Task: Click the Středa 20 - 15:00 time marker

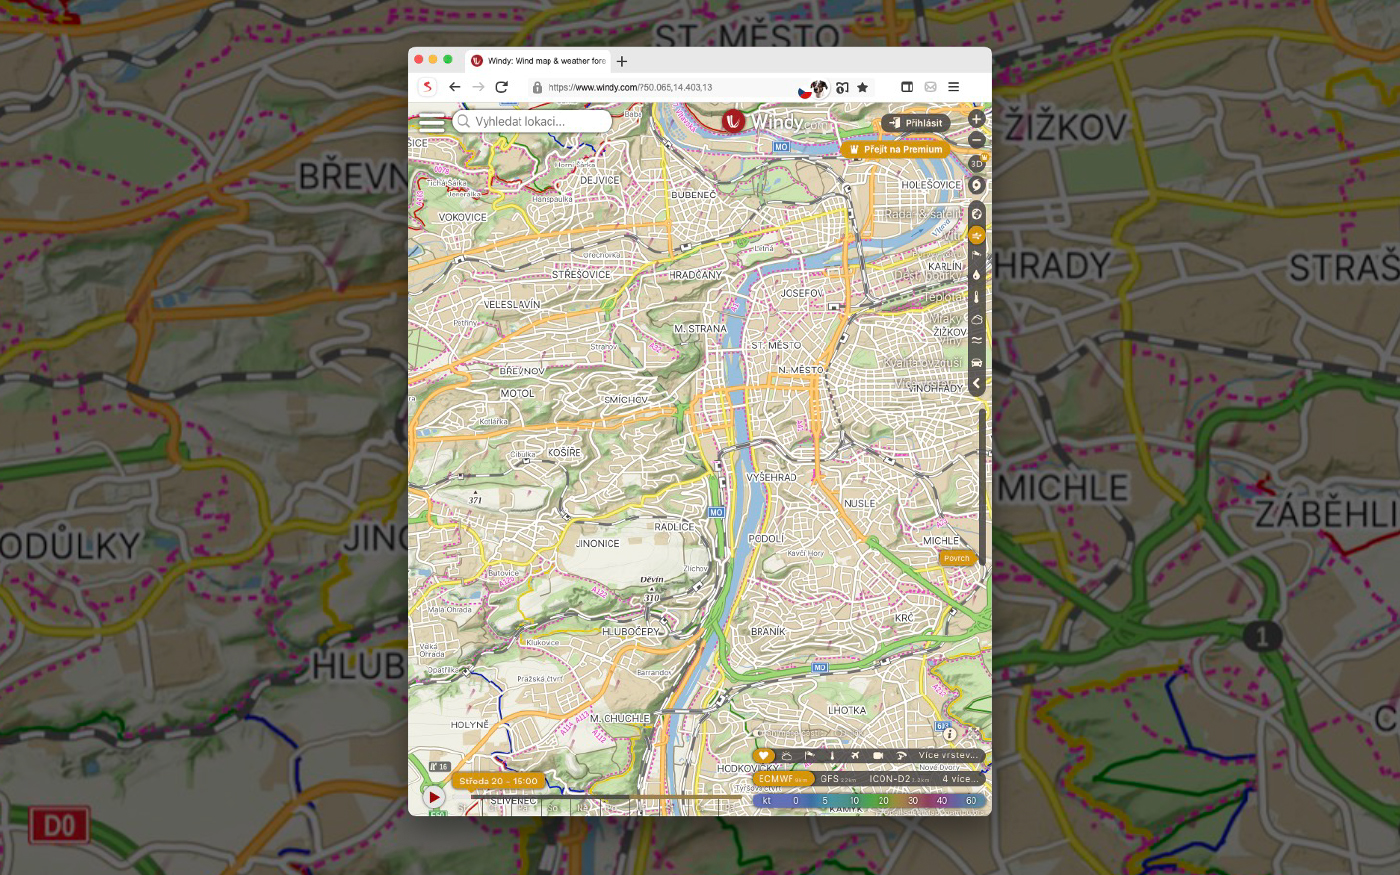Action: tap(498, 781)
